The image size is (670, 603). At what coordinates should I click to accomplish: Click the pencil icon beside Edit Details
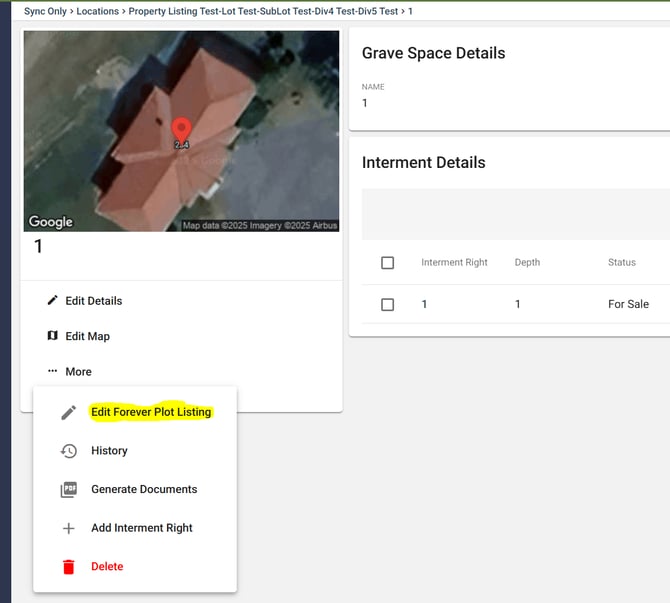[x=53, y=301]
